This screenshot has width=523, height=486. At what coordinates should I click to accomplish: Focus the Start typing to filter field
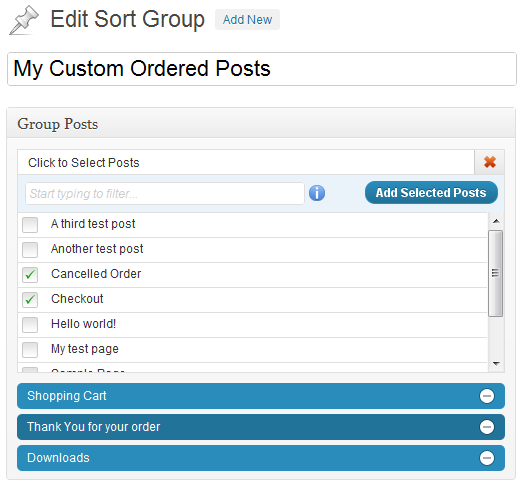(165, 193)
